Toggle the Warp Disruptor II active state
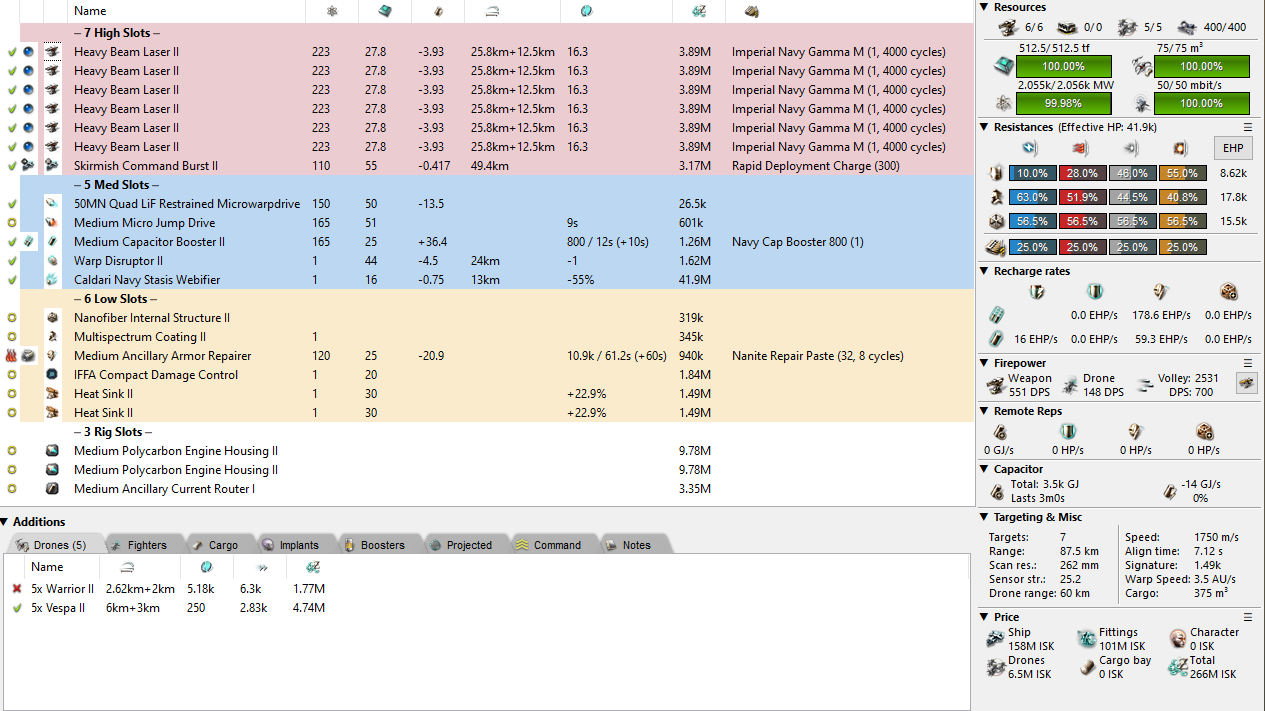The width and height of the screenshot is (1265, 711). (11, 261)
